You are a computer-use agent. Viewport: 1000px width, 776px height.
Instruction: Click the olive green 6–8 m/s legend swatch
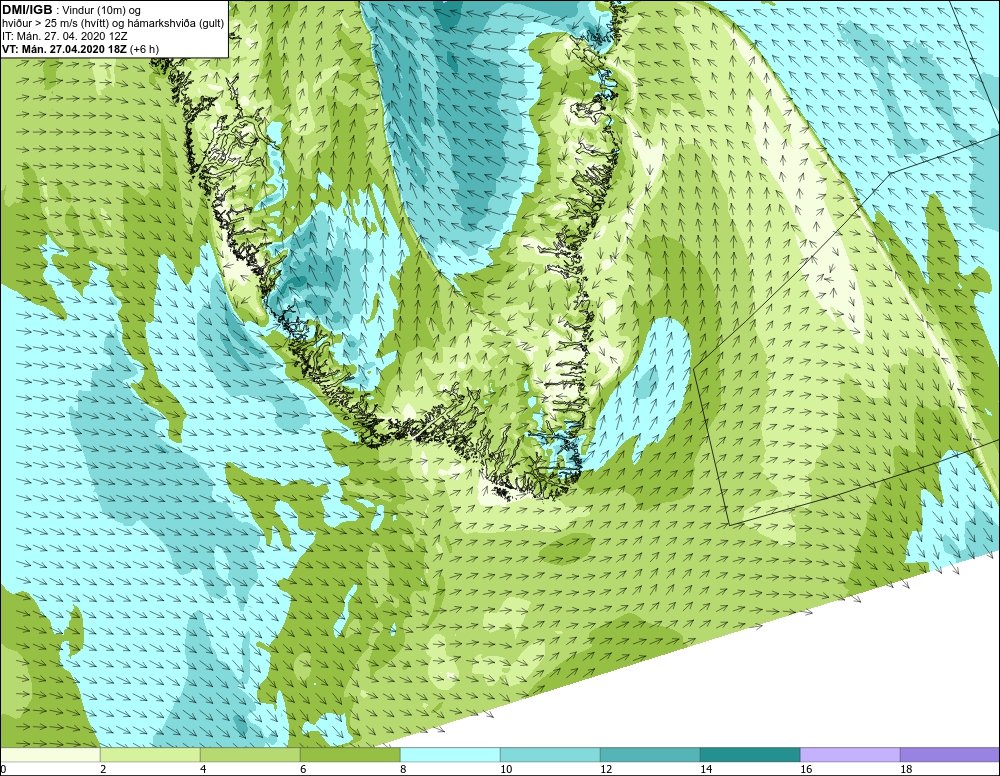coord(350,755)
